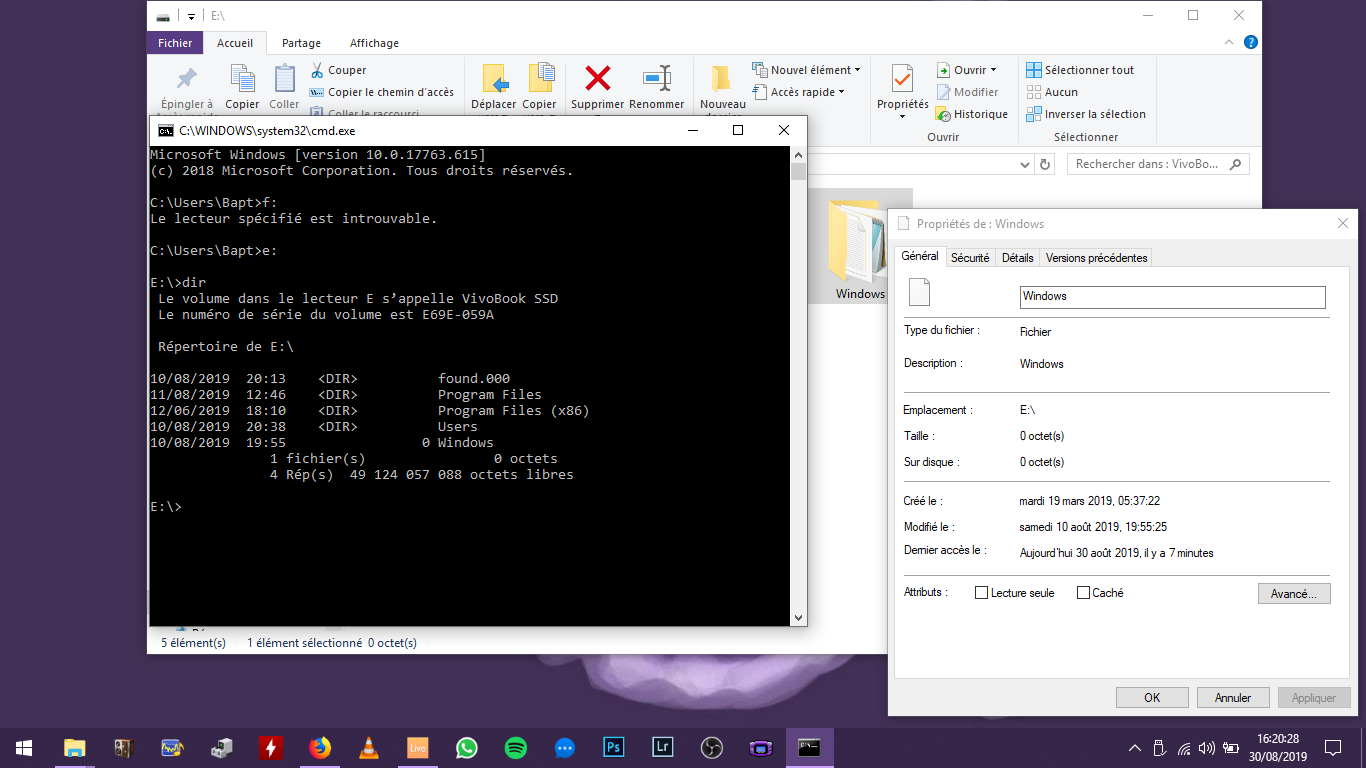The image size is (1366, 768).
Task: Click OK in the Properties dialog
Action: coord(1152,698)
